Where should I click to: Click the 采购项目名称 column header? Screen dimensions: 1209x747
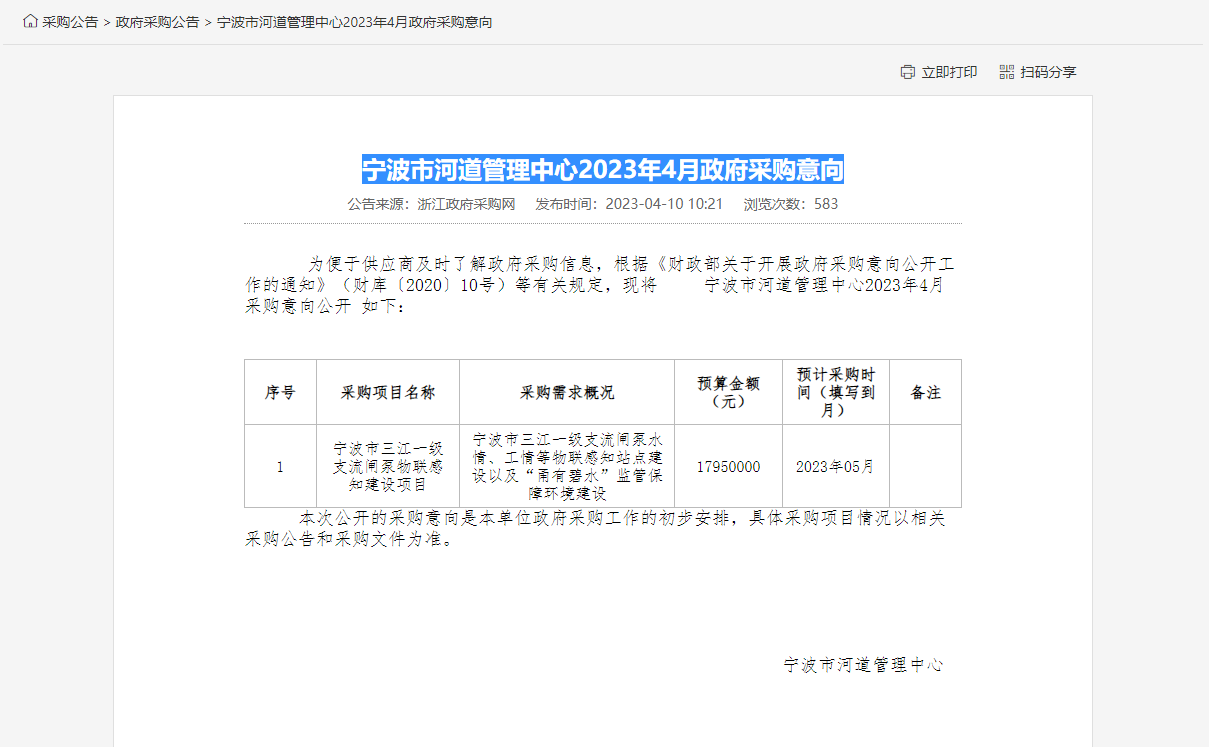tap(388, 392)
